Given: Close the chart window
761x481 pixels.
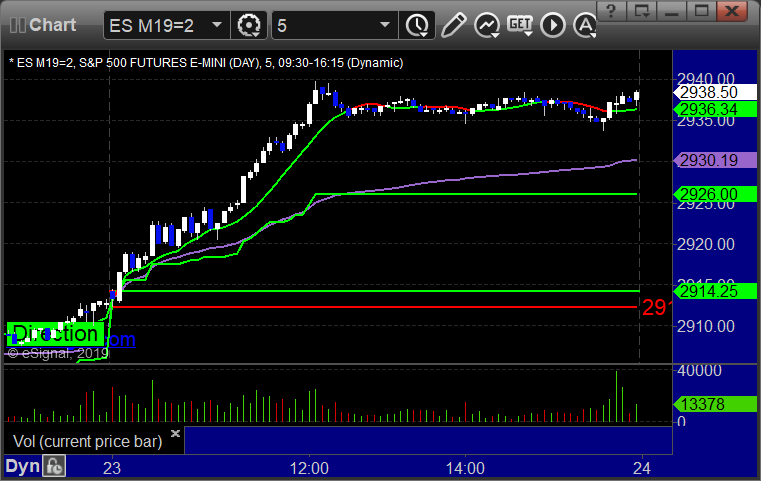Looking at the screenshot, I should coord(732,11).
